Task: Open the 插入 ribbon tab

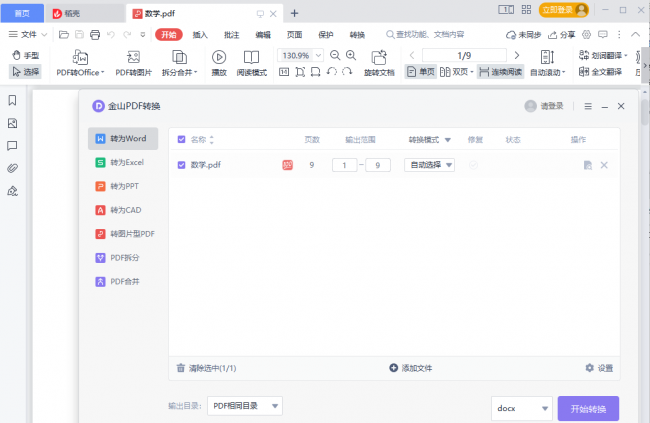Action: click(x=200, y=35)
